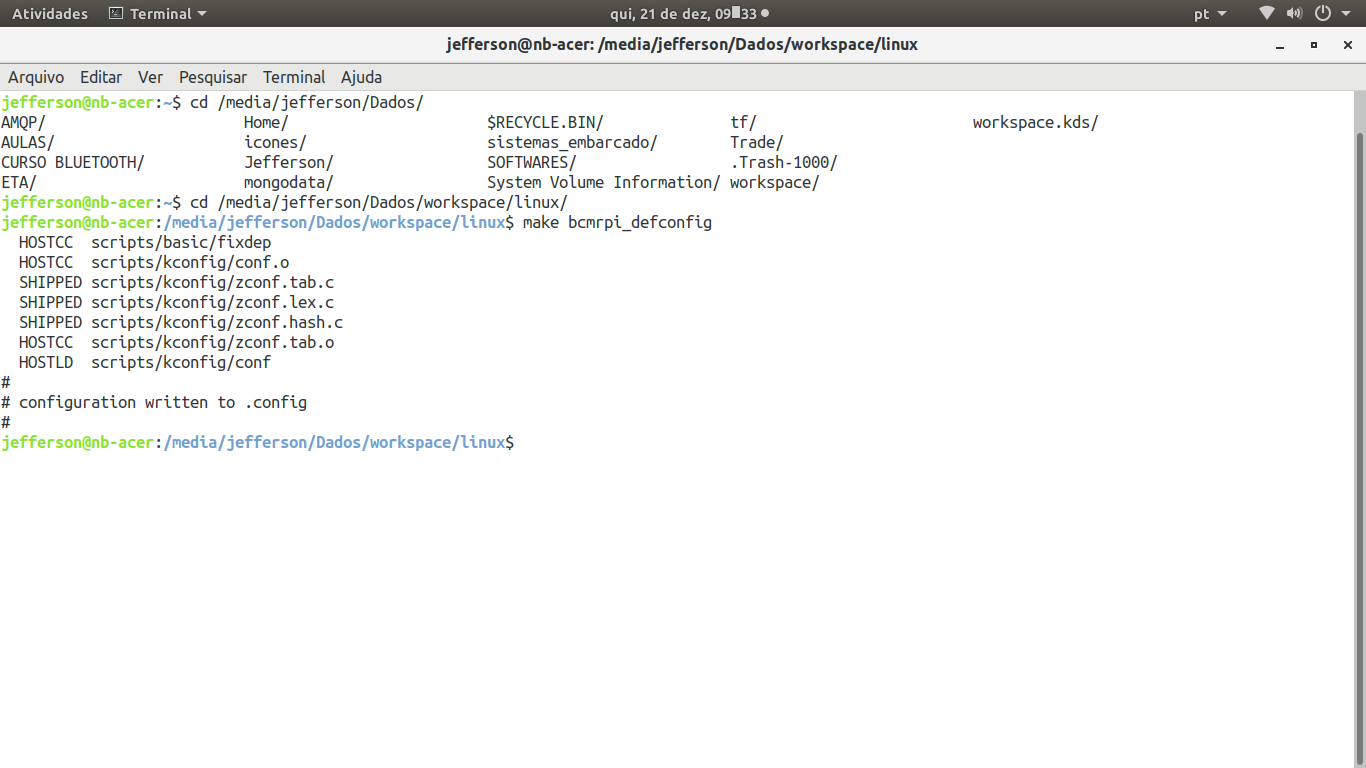Screen dimensions: 1366x768
Task: Click the Home/ directory entry
Action: tap(266, 122)
